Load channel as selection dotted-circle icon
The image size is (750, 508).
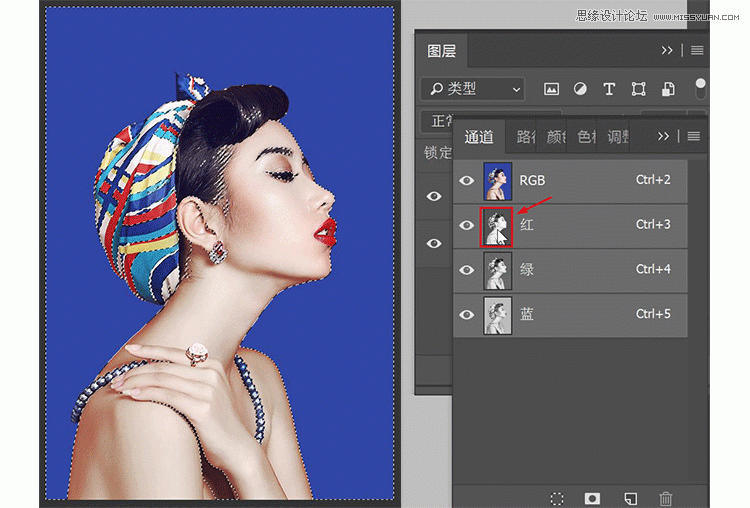coord(557,498)
